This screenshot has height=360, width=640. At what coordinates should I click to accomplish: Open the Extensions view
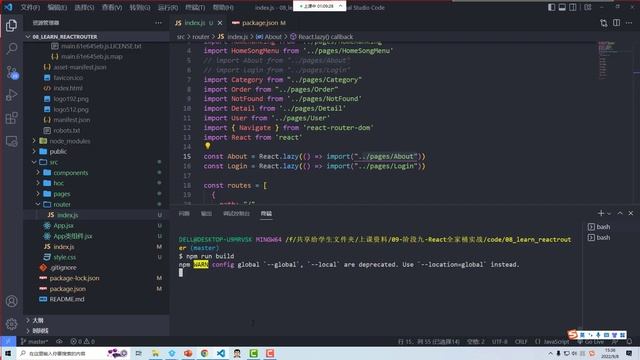coord(11,118)
